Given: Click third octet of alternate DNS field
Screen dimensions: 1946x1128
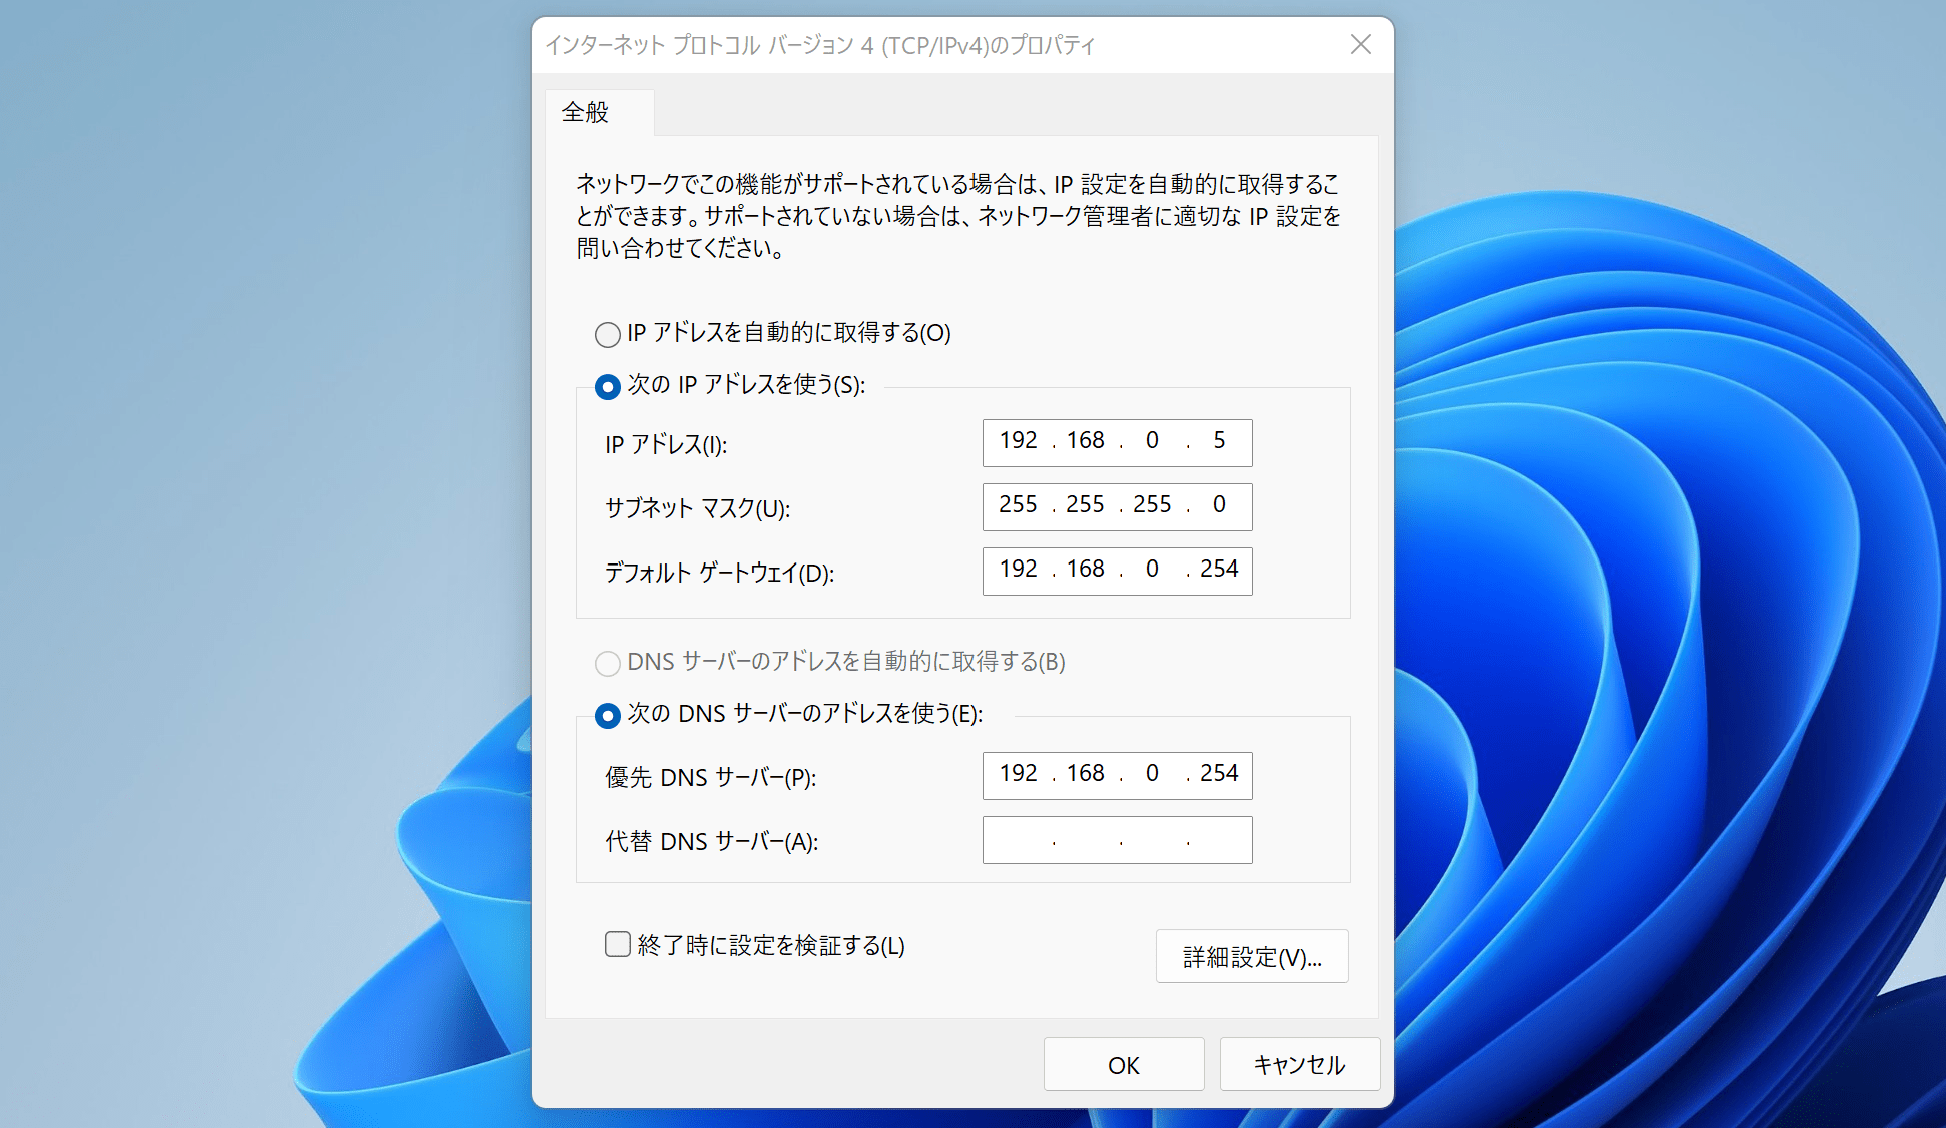Looking at the screenshot, I should [x=1153, y=840].
